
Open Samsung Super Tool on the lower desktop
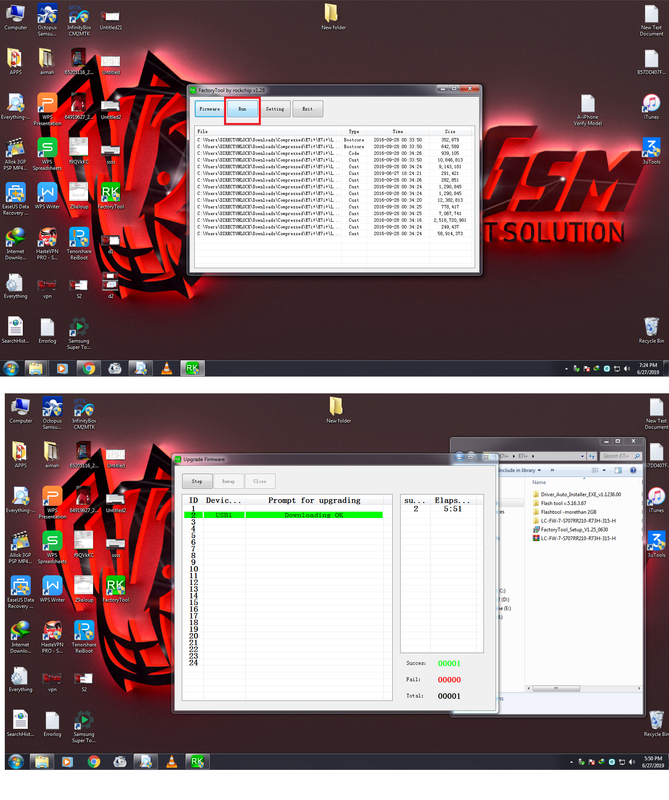point(84,727)
